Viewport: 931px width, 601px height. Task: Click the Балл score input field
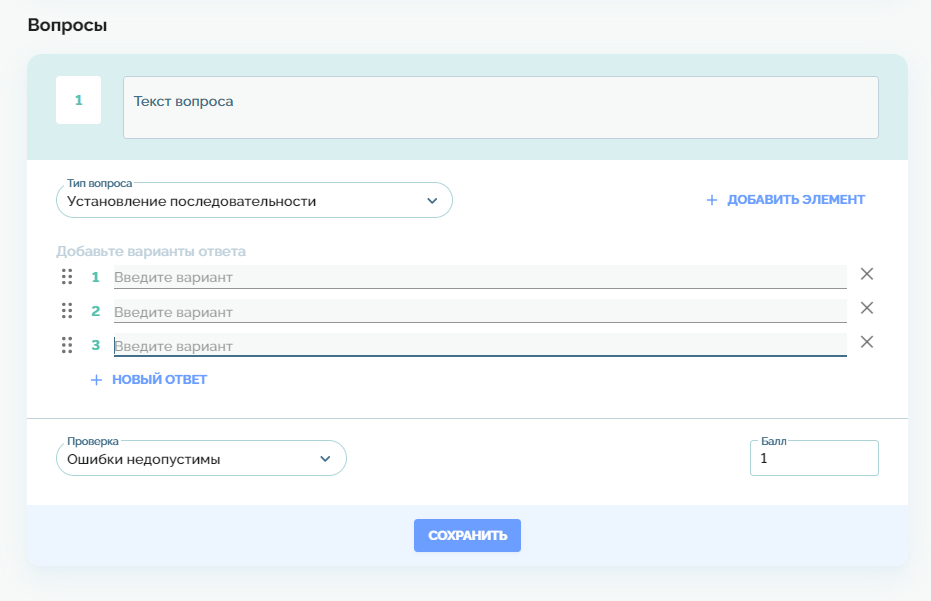coord(814,459)
